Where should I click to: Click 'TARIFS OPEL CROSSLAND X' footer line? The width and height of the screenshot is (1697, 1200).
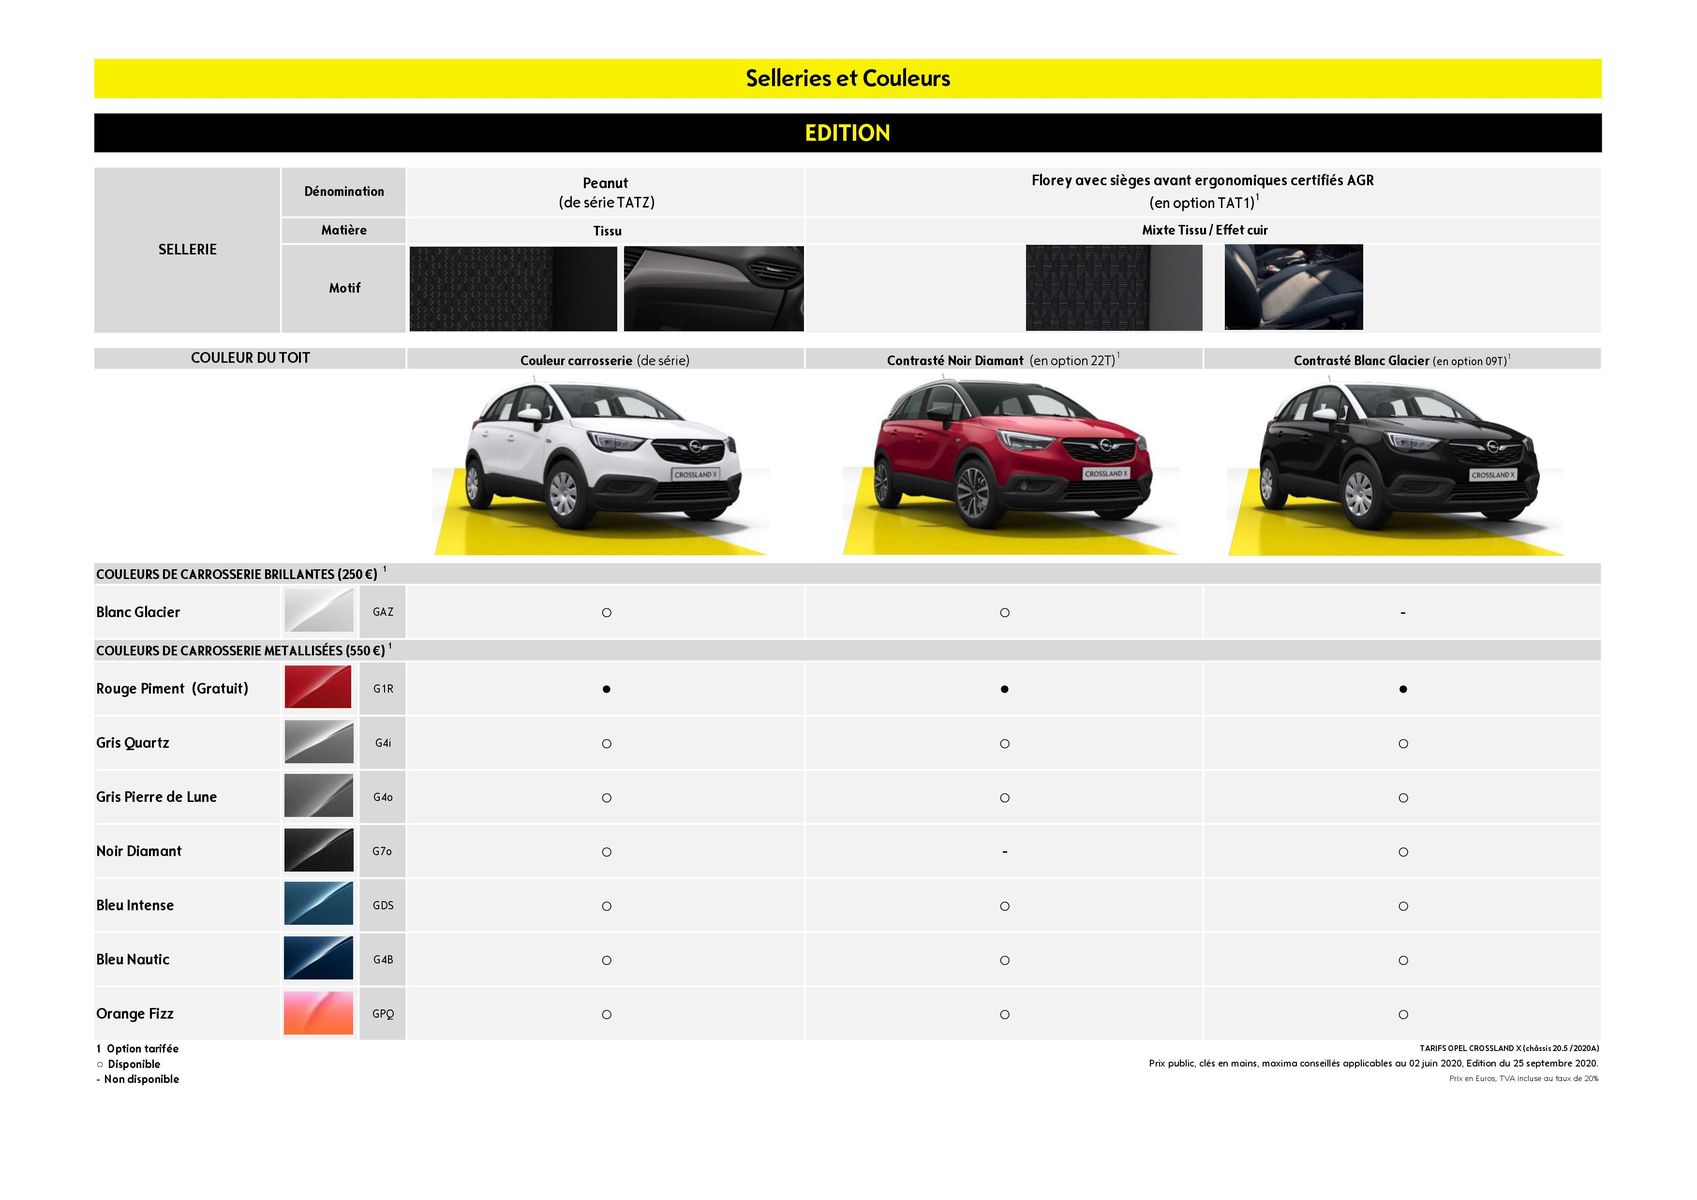(1509, 1049)
